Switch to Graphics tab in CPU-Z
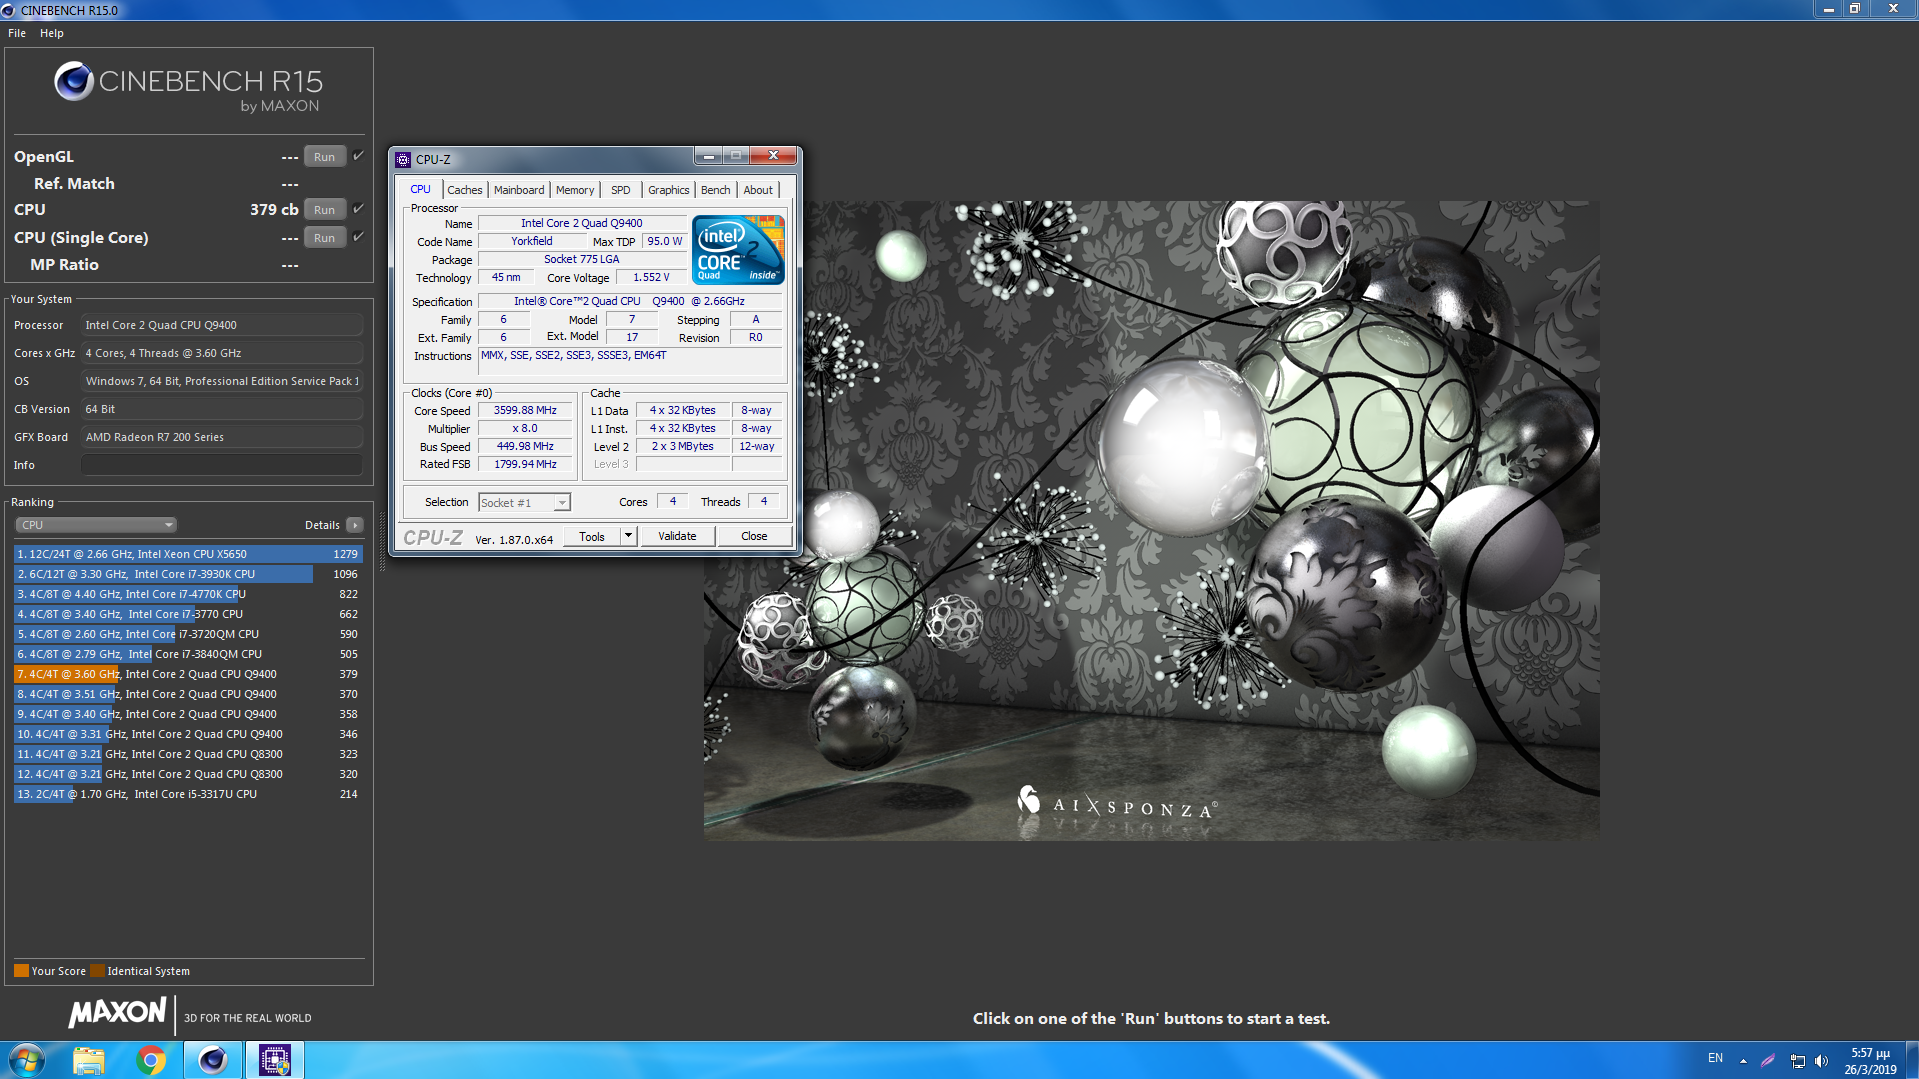Viewport: 1919px width, 1079px height. click(669, 190)
